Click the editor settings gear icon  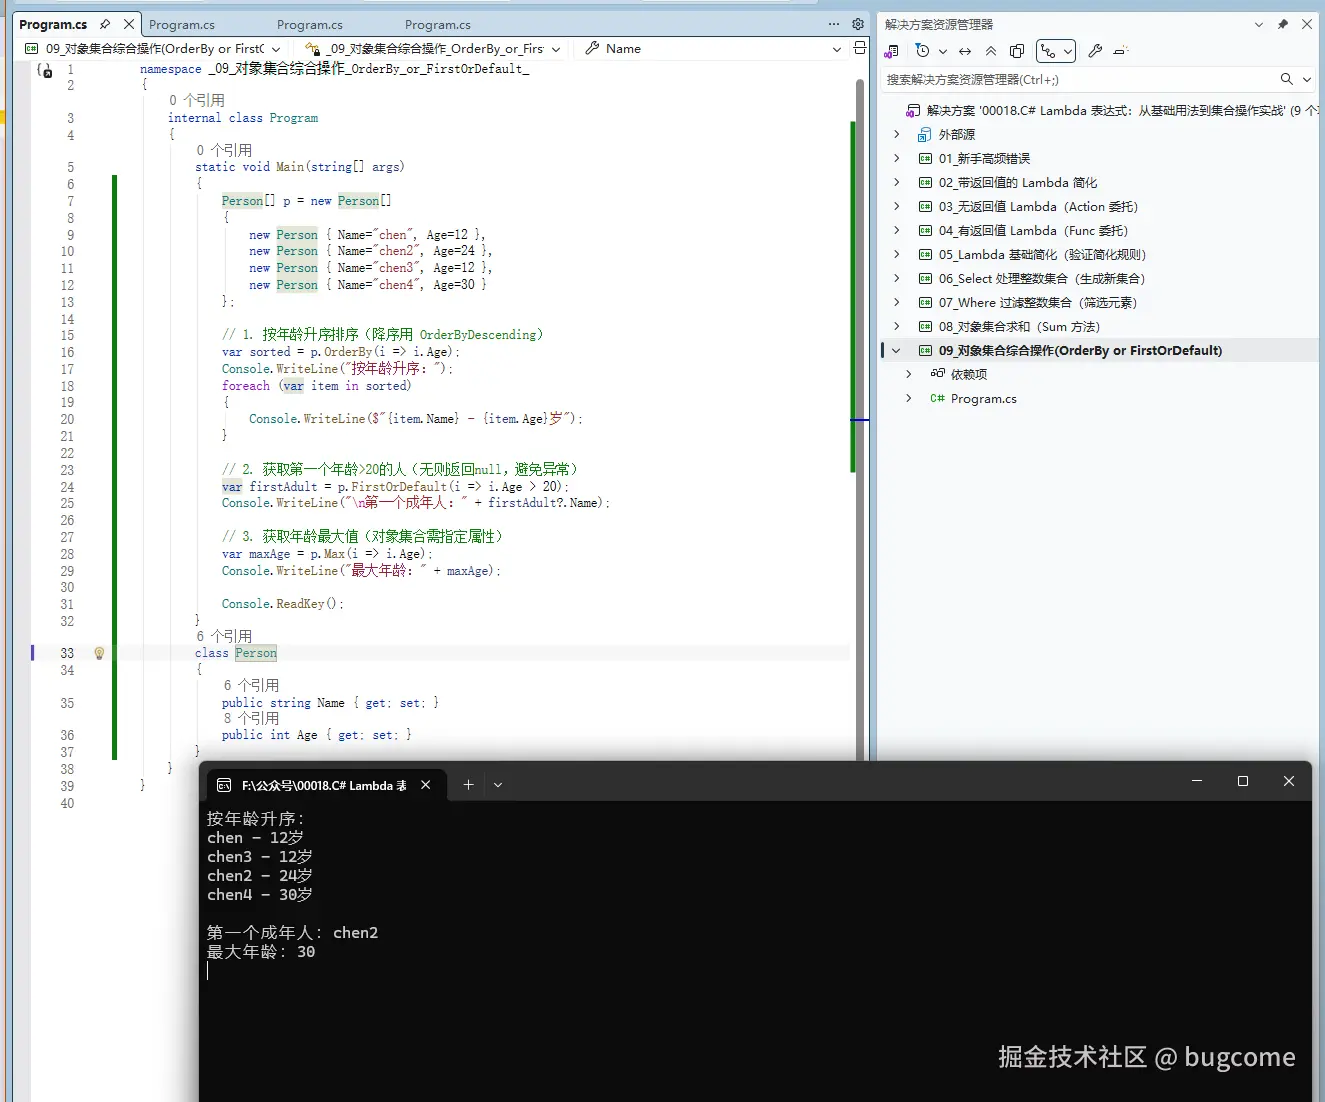(x=857, y=24)
